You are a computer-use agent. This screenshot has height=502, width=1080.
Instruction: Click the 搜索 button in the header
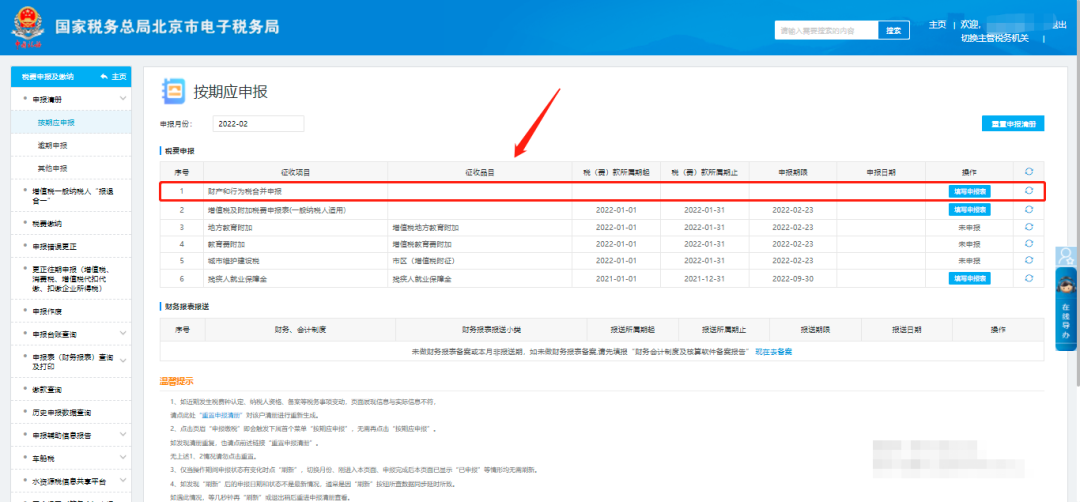click(894, 30)
